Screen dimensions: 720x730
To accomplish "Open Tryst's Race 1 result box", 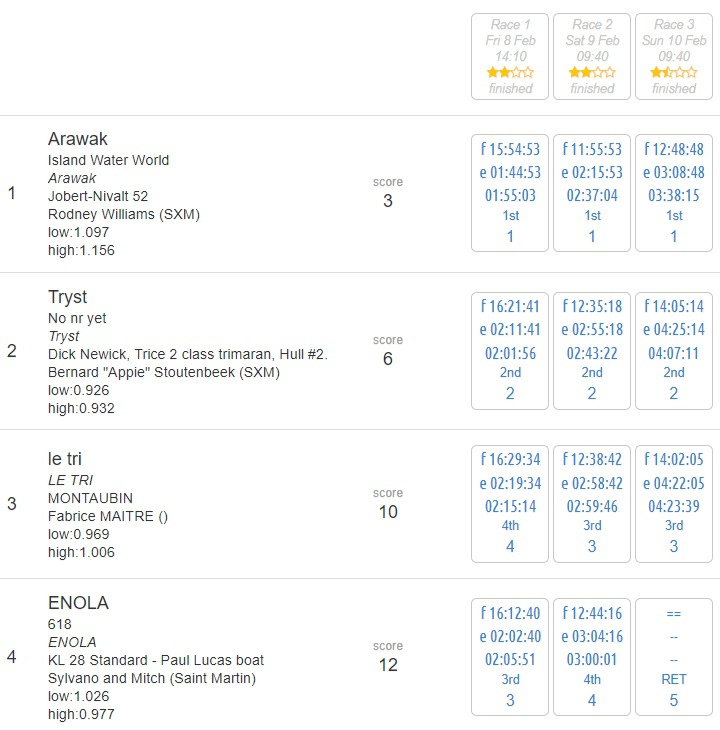I will 510,351.
